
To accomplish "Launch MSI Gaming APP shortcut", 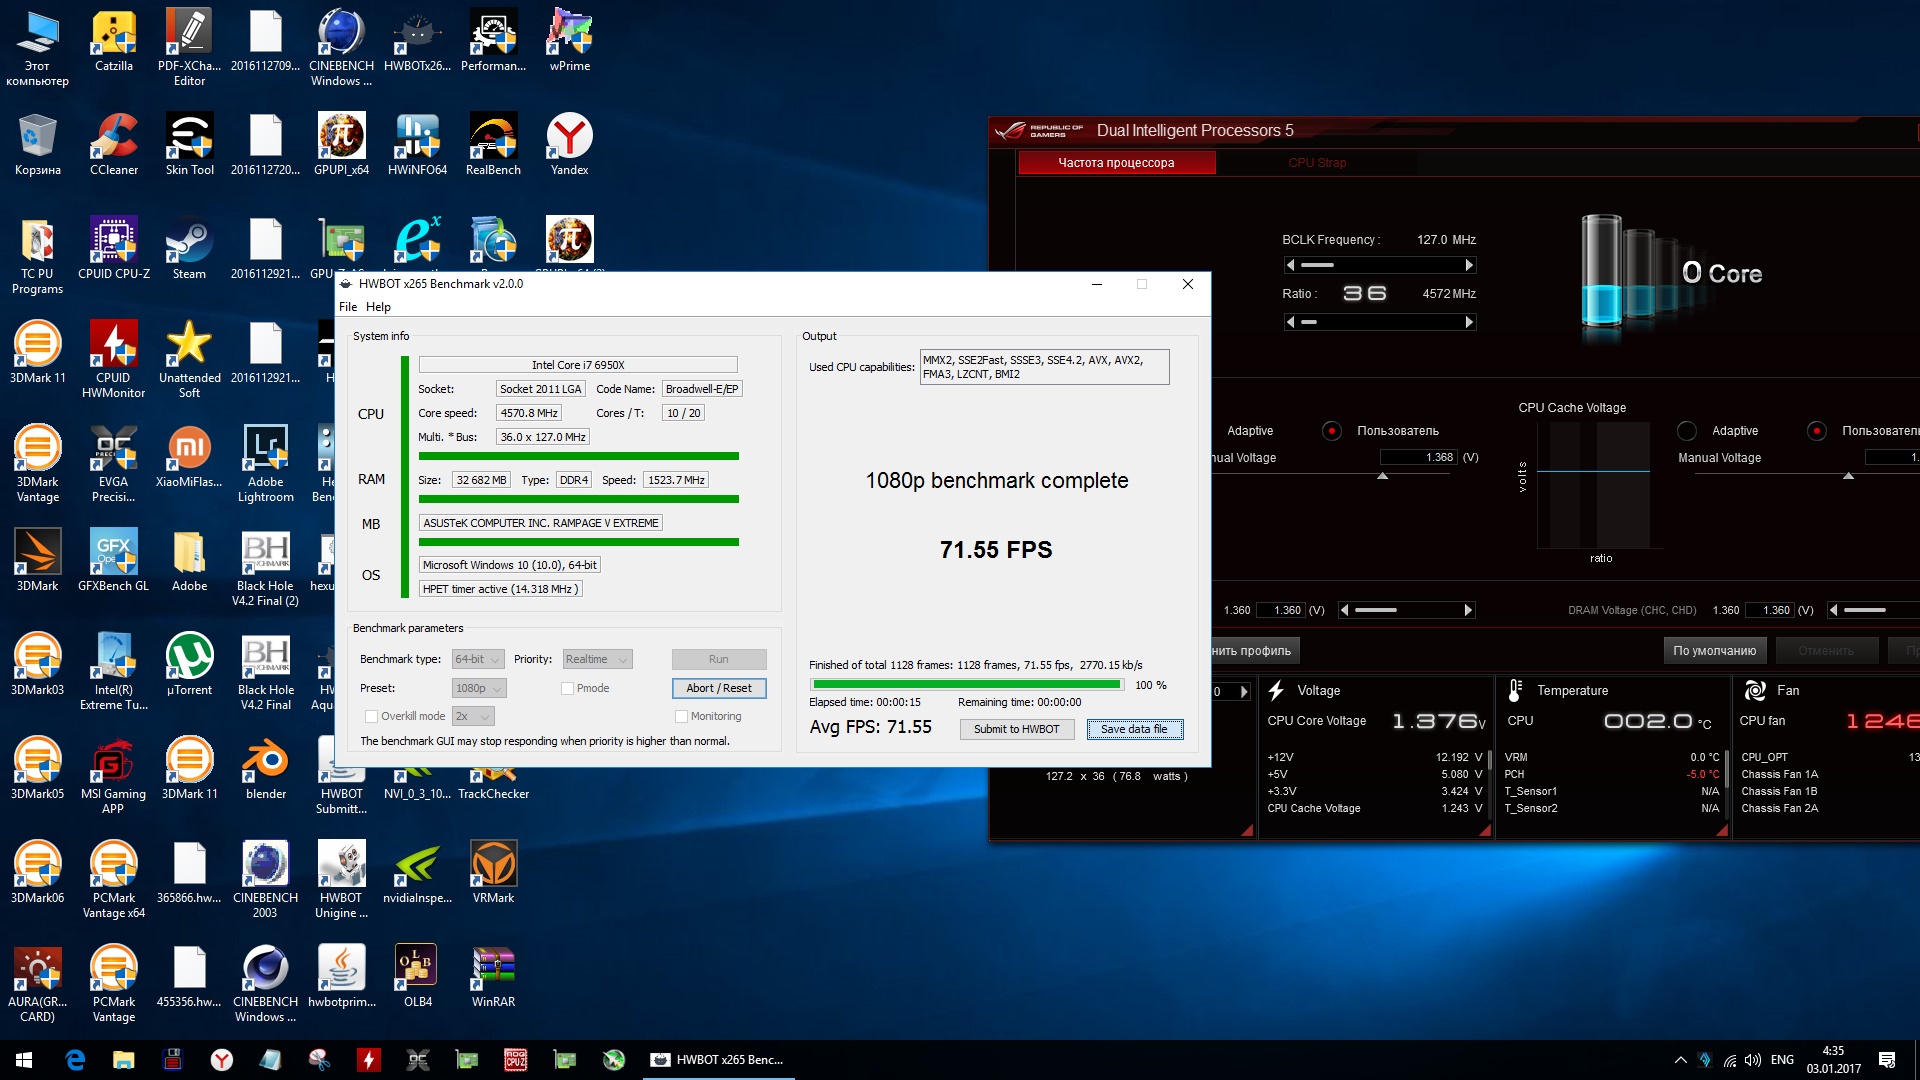I will 113,776.
